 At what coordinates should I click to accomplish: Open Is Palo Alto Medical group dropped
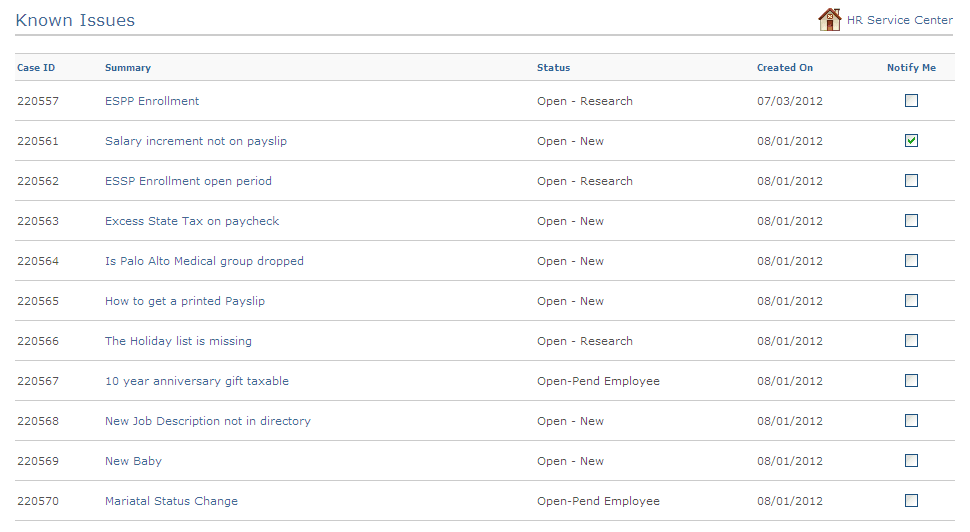[x=204, y=261]
